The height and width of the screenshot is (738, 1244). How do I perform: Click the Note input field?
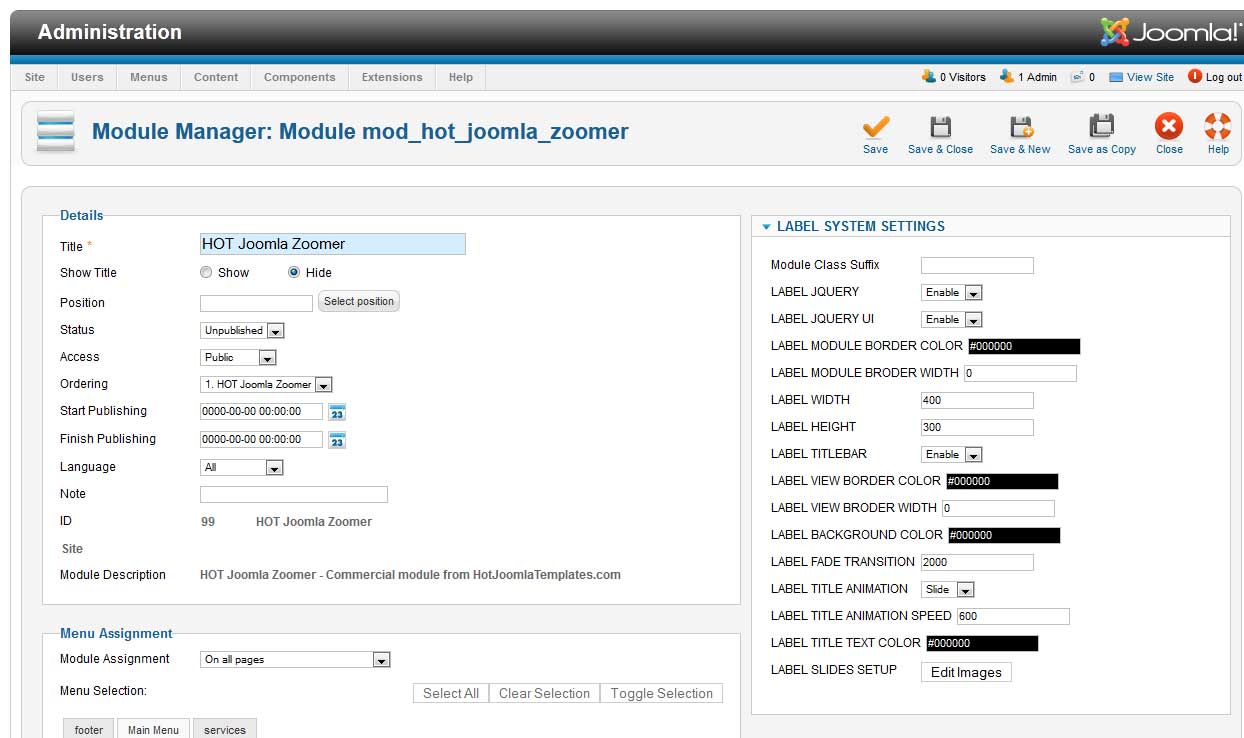pyautogui.click(x=294, y=494)
